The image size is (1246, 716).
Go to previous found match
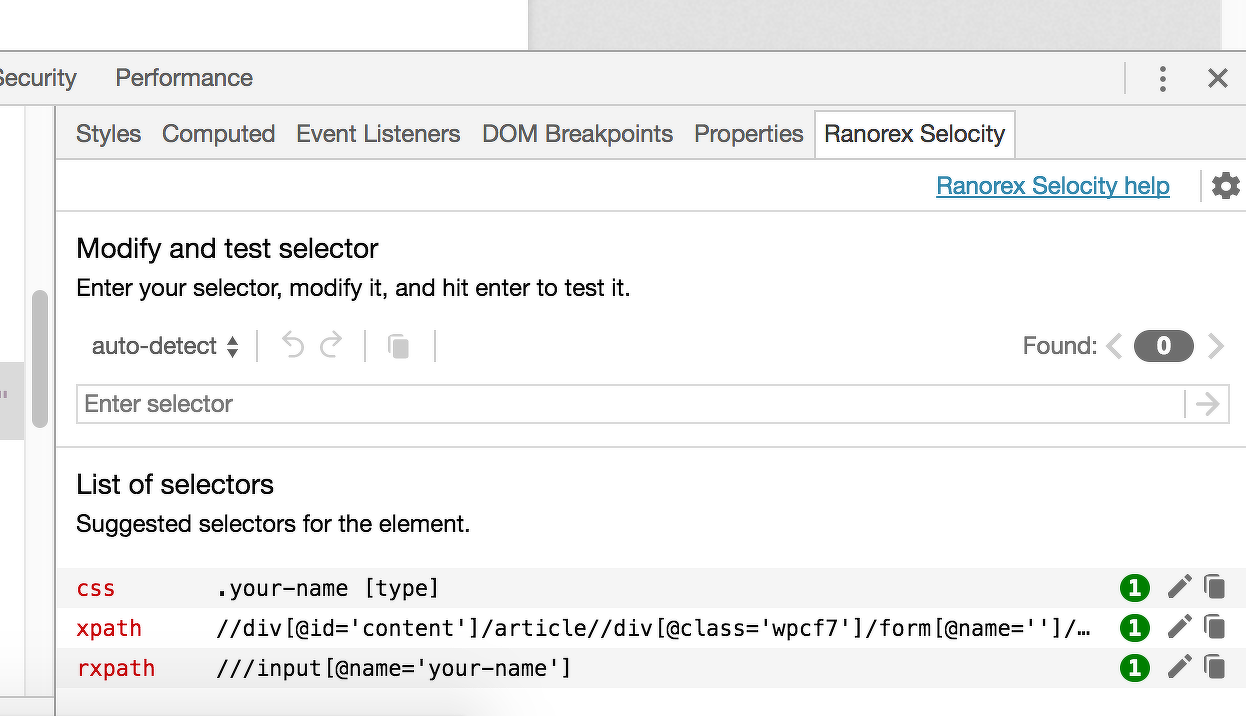click(1115, 346)
